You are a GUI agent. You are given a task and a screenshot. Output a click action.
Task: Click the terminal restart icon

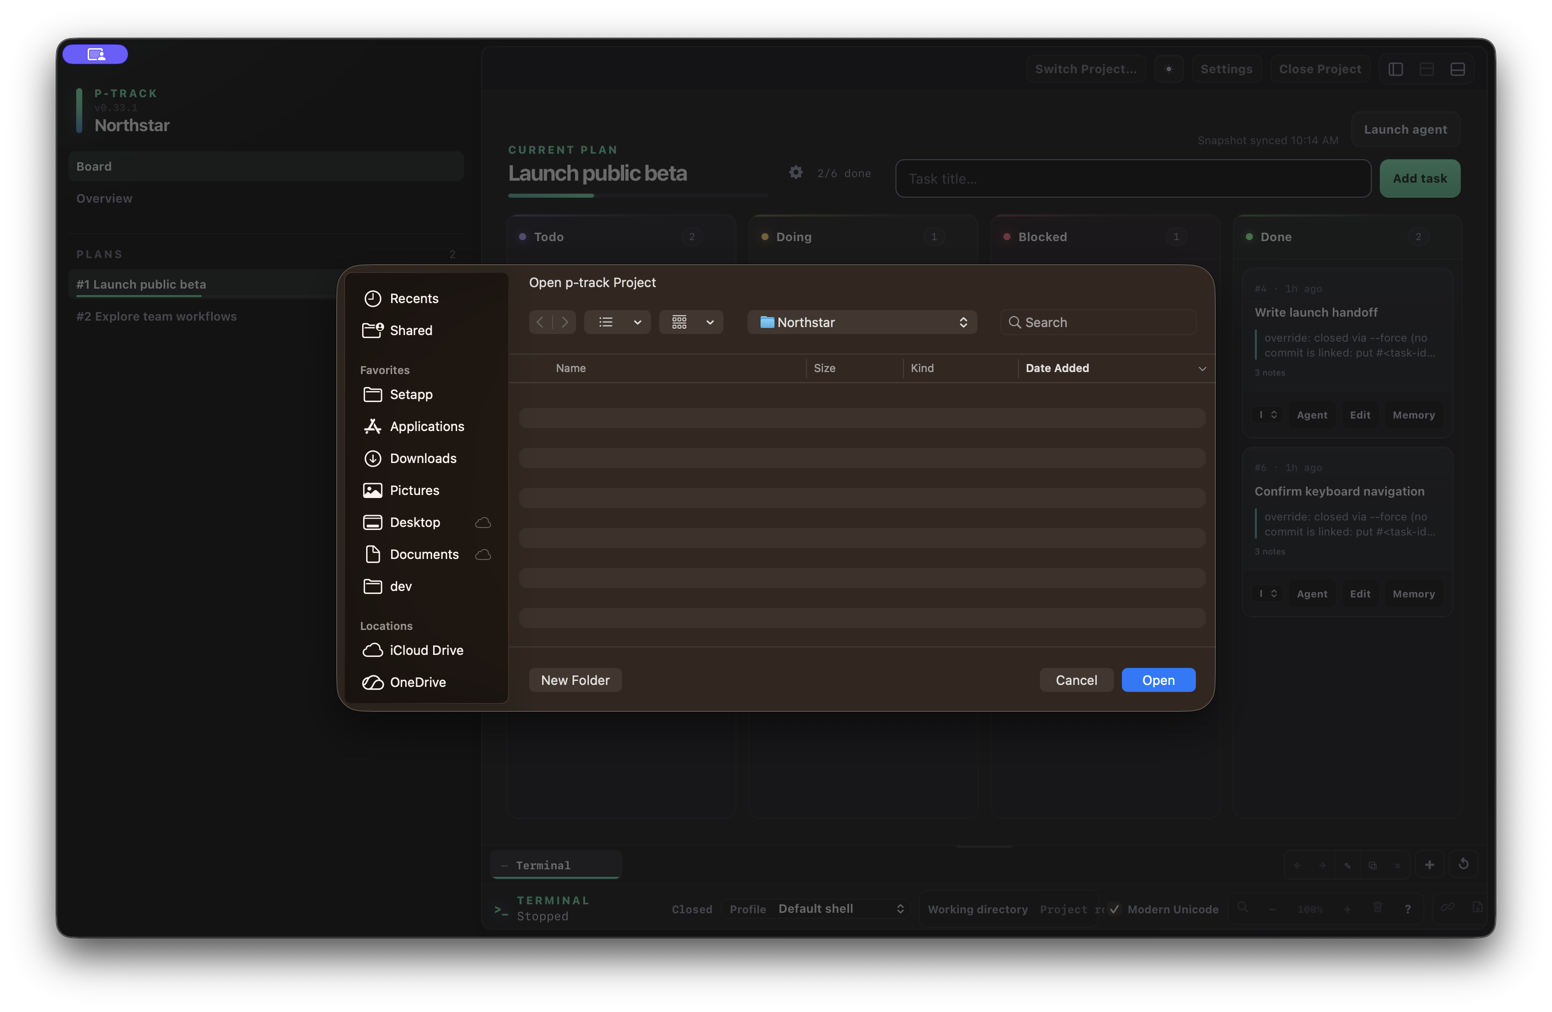pos(1464,865)
